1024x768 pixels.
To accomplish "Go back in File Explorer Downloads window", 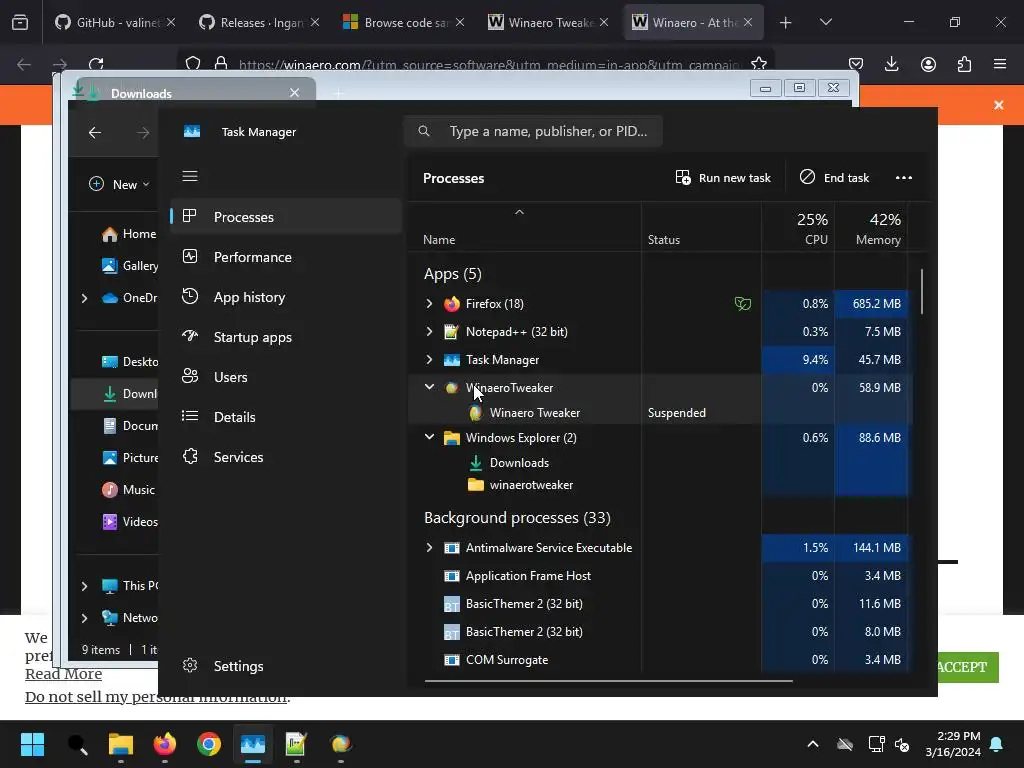I will pos(95,133).
